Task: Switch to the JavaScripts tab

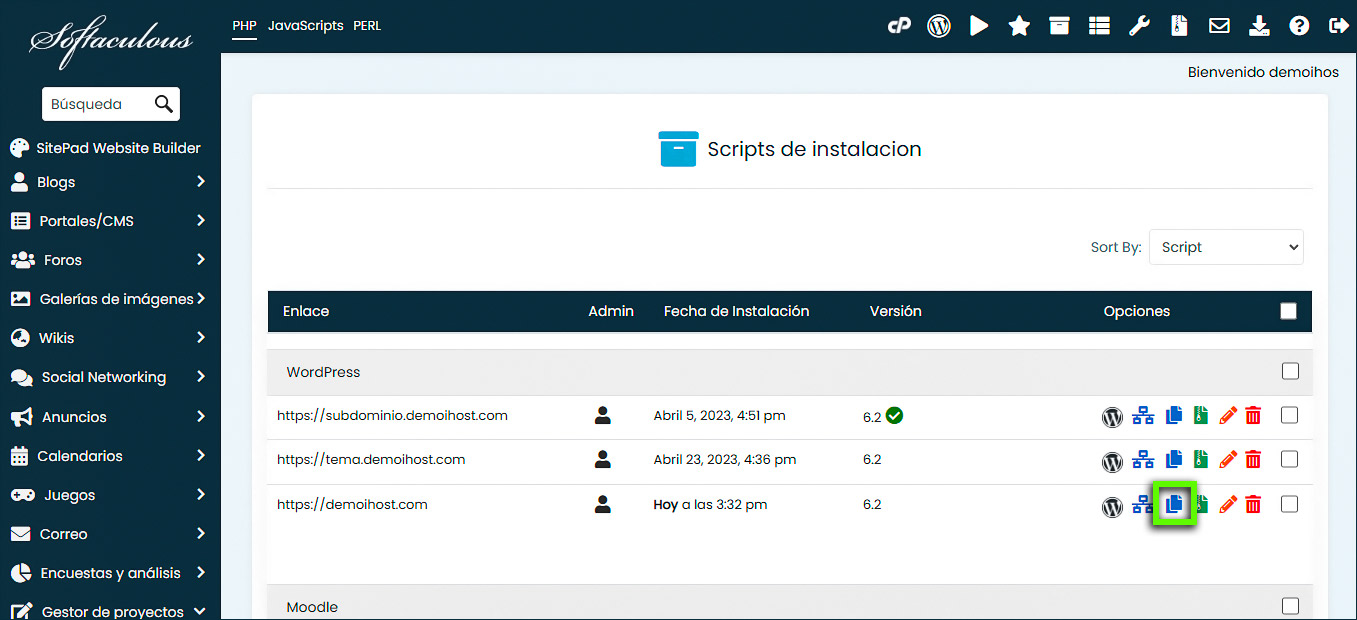Action: [305, 26]
